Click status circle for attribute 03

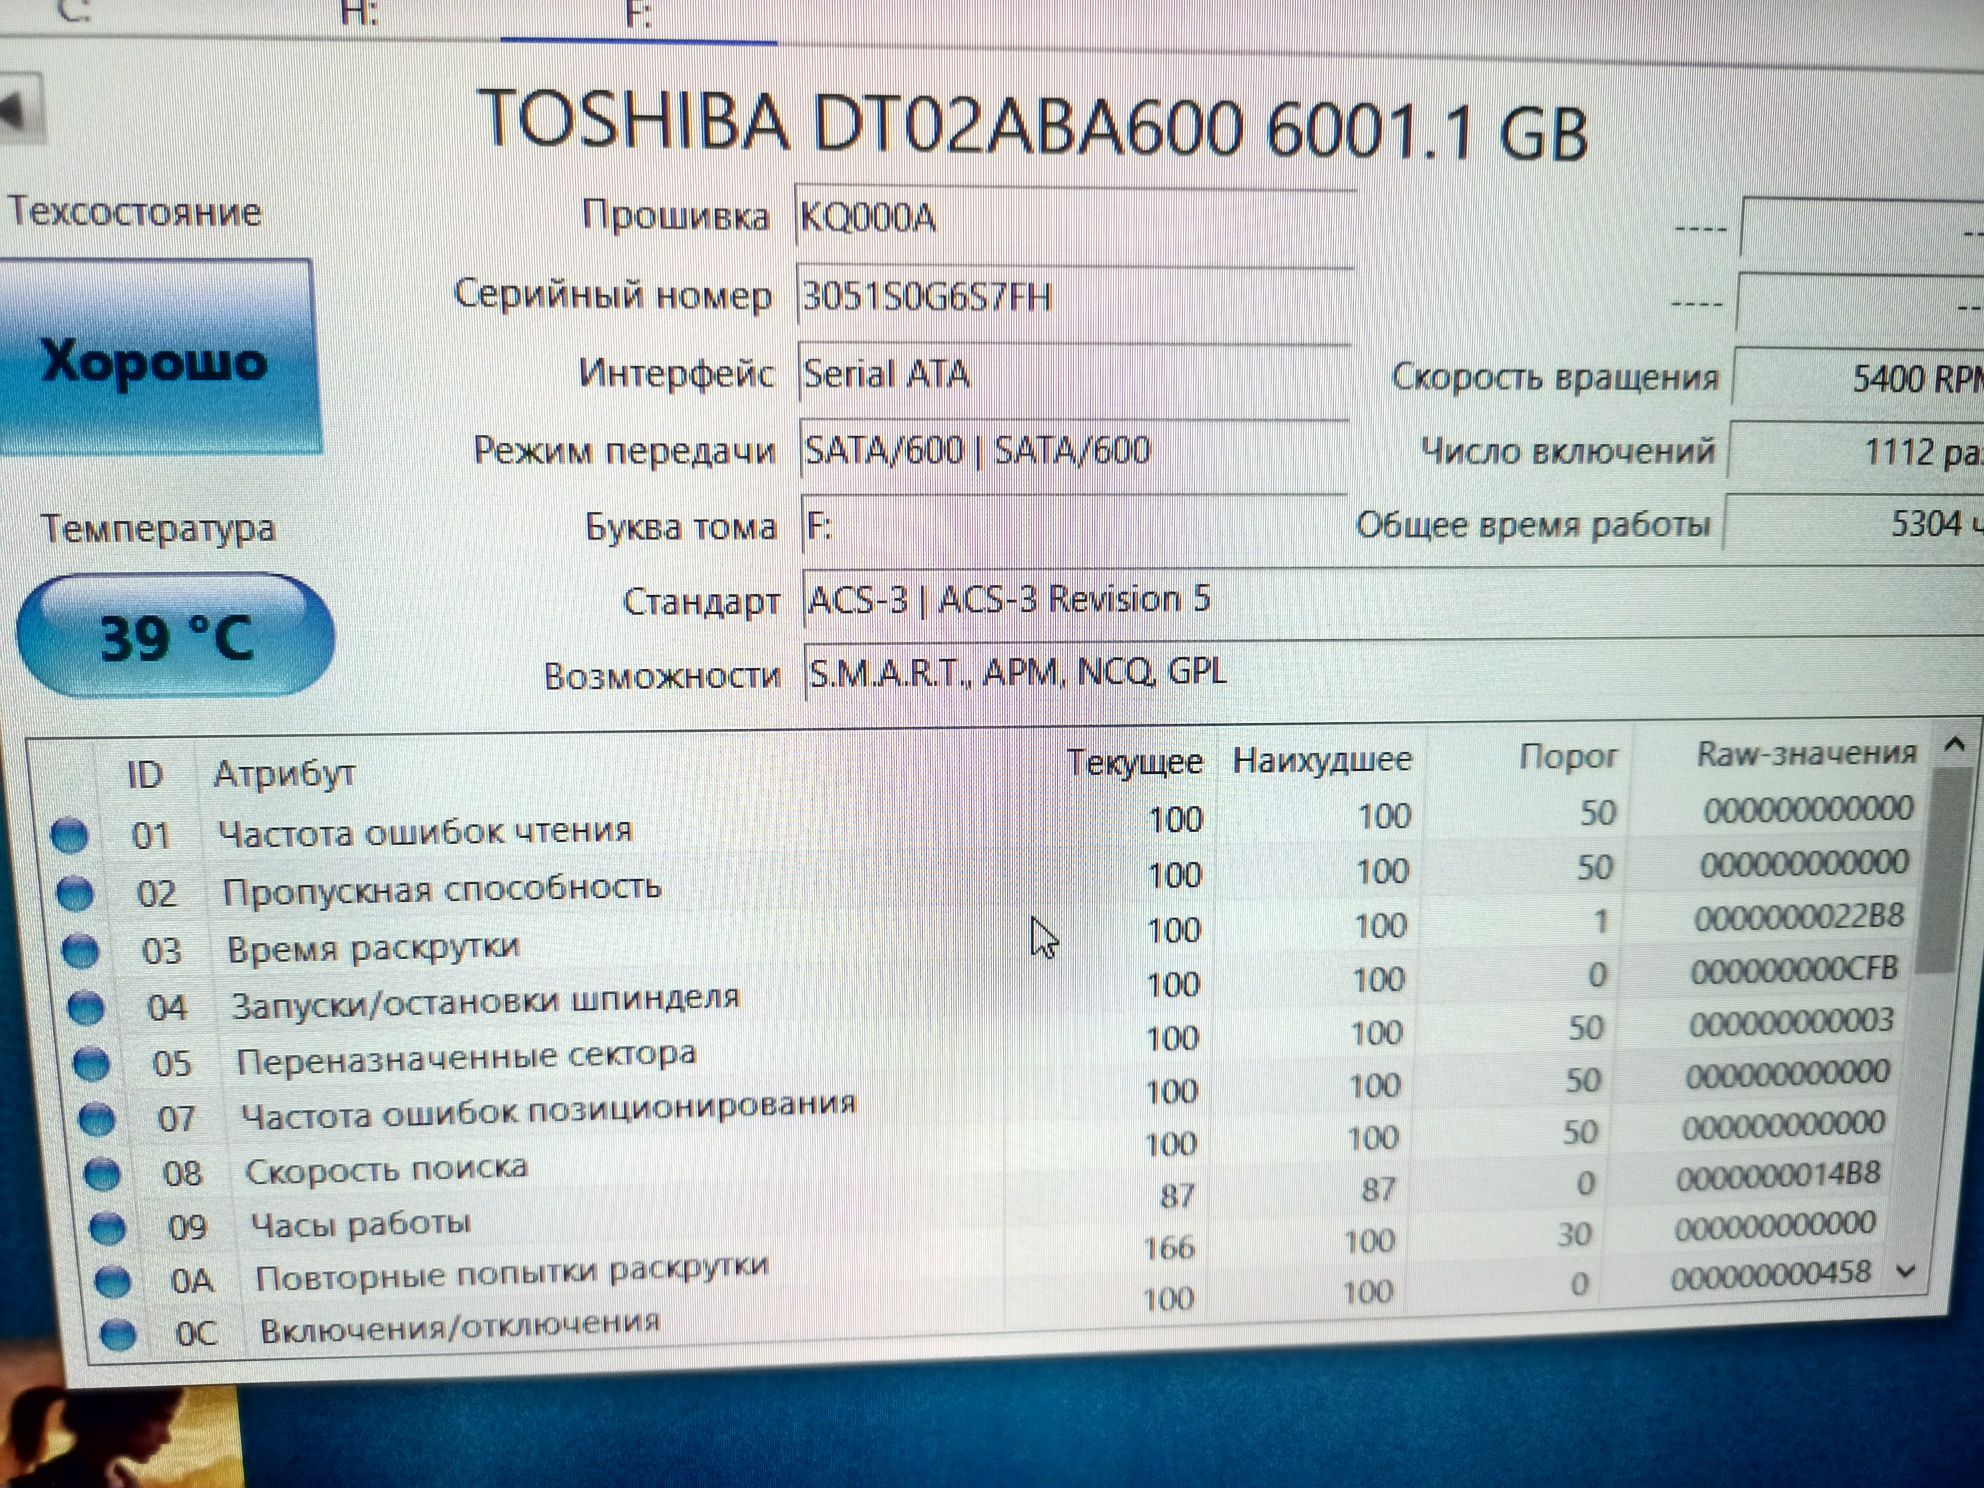[x=80, y=951]
